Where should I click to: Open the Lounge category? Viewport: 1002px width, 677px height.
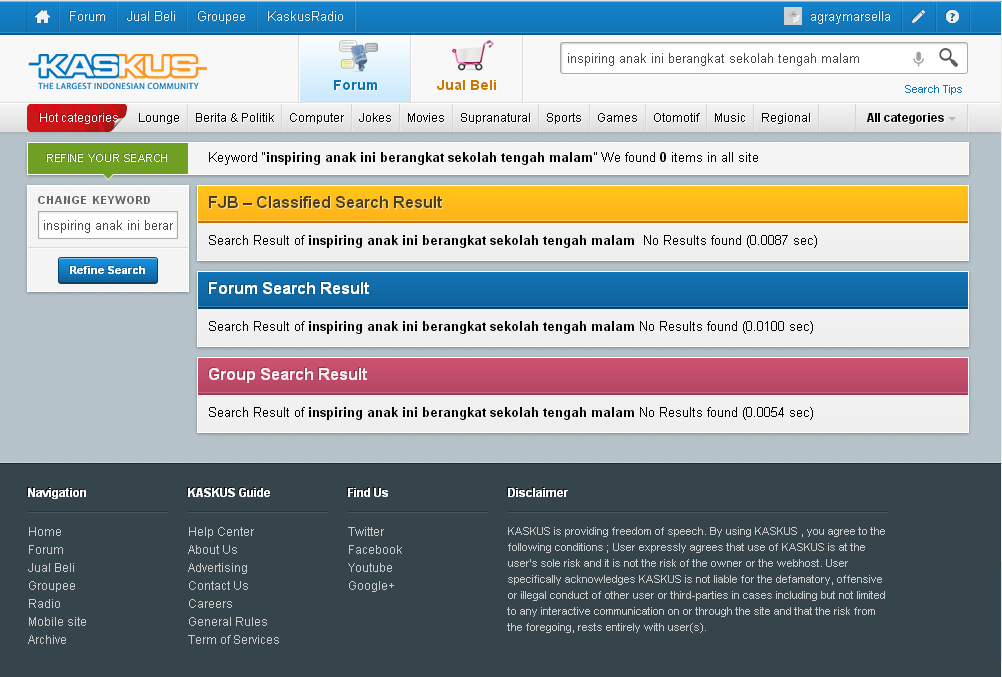(x=158, y=118)
